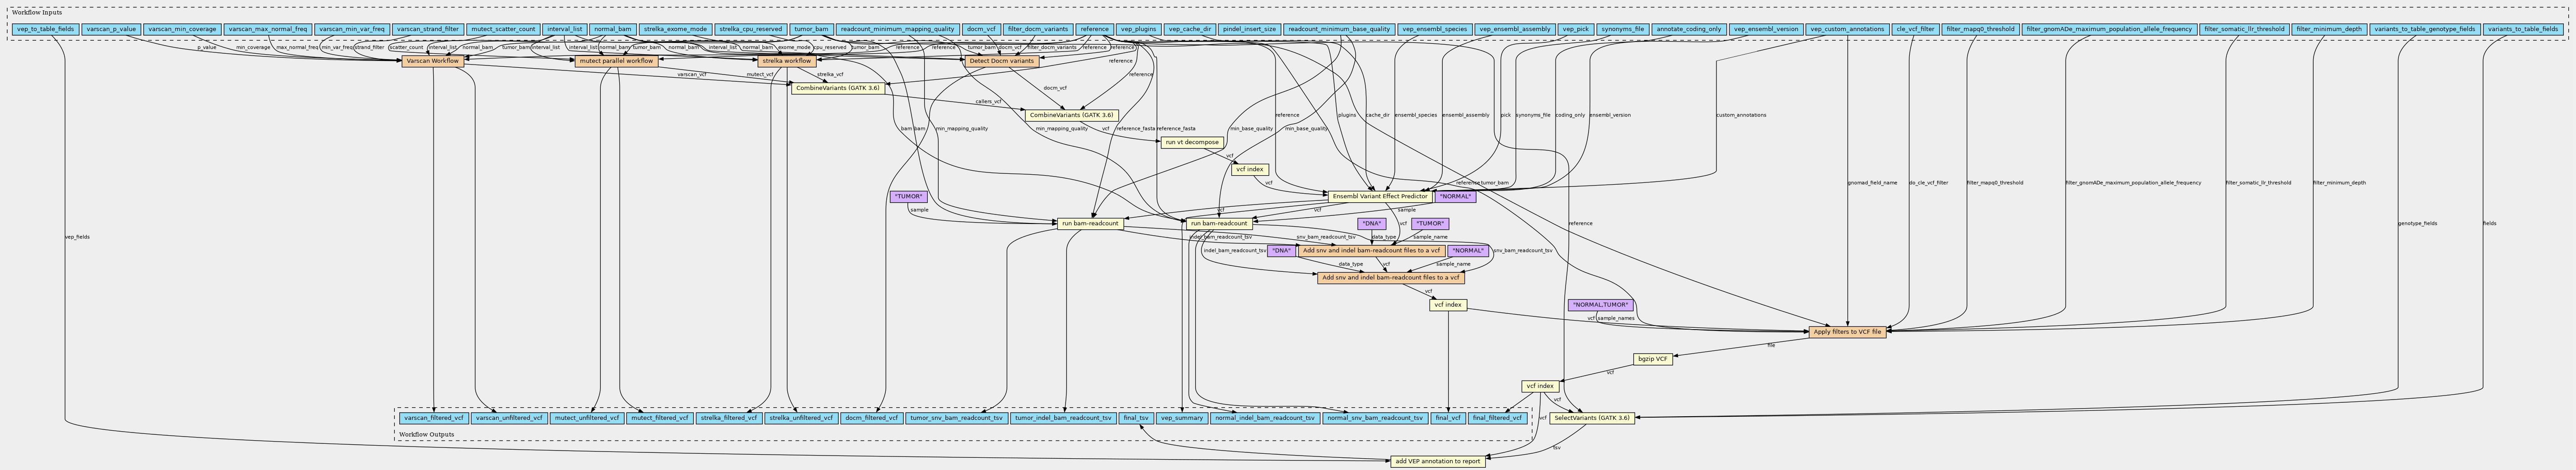Select the add VEP annotation to report node
This screenshot has height=470, width=2576.
pyautogui.click(x=1437, y=461)
